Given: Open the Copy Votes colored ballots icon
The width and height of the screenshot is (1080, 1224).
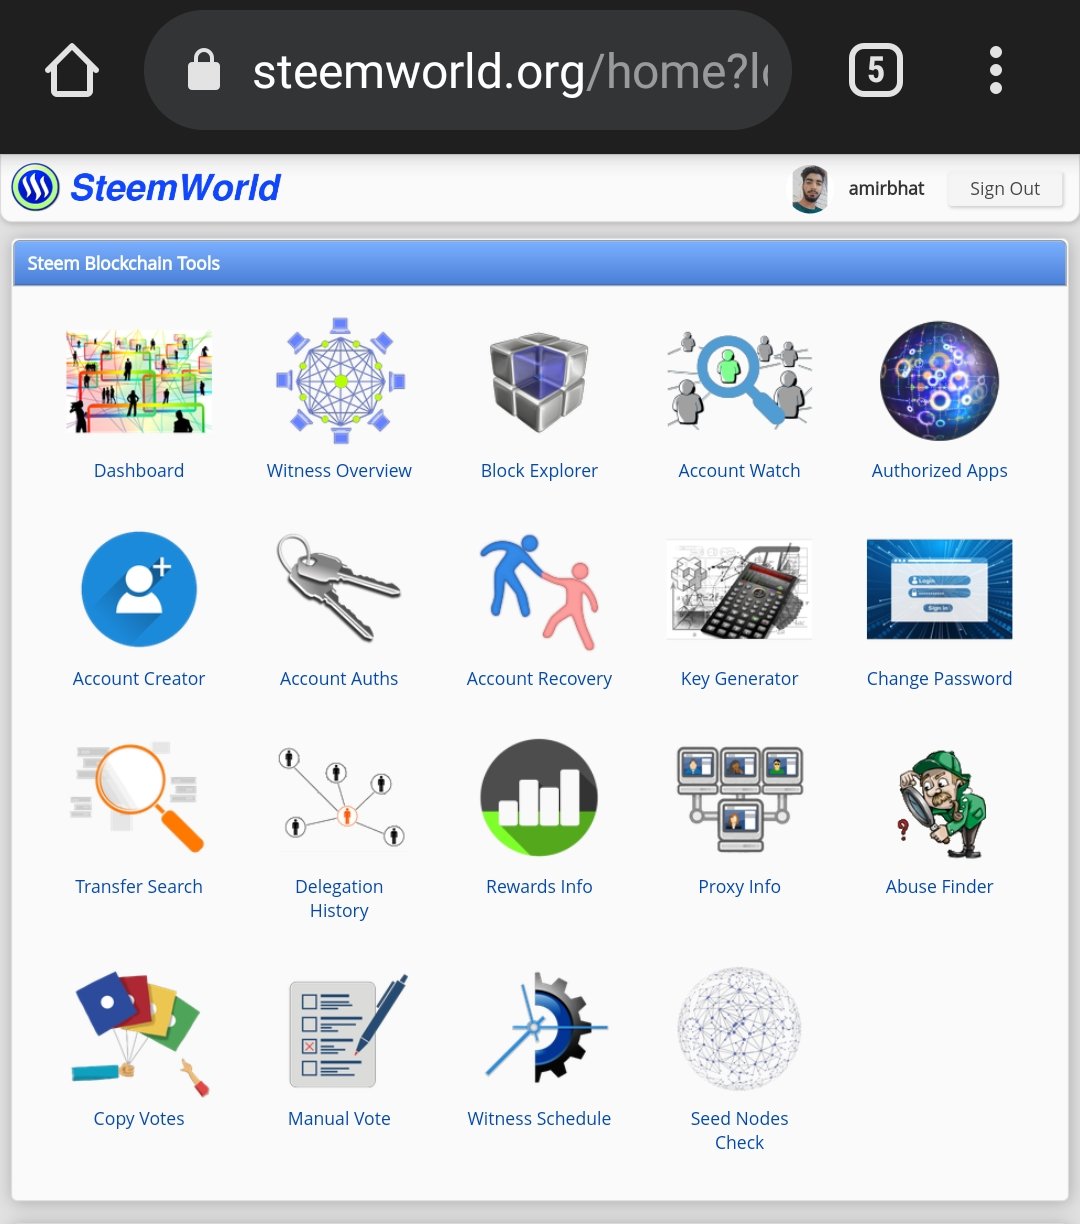Looking at the screenshot, I should click(x=139, y=1033).
